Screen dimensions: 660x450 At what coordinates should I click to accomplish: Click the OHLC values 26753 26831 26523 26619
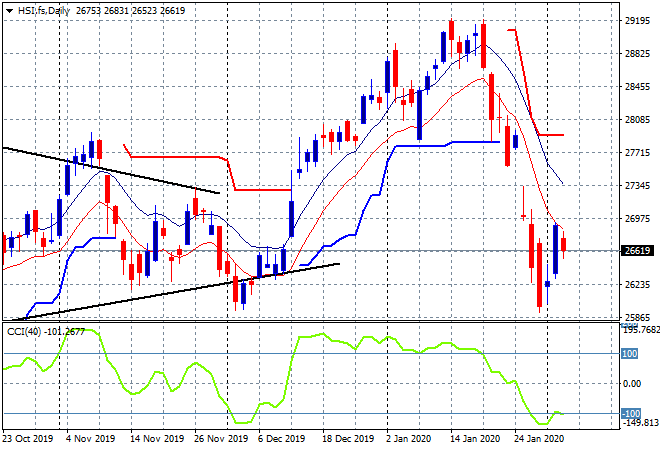[130, 11]
